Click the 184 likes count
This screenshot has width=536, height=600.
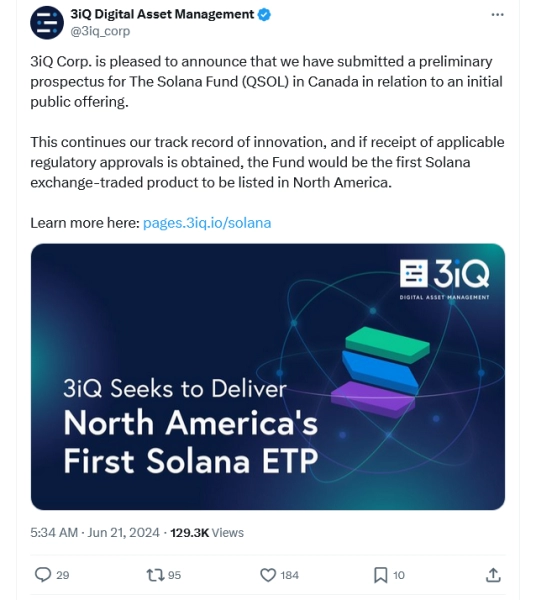point(290,575)
